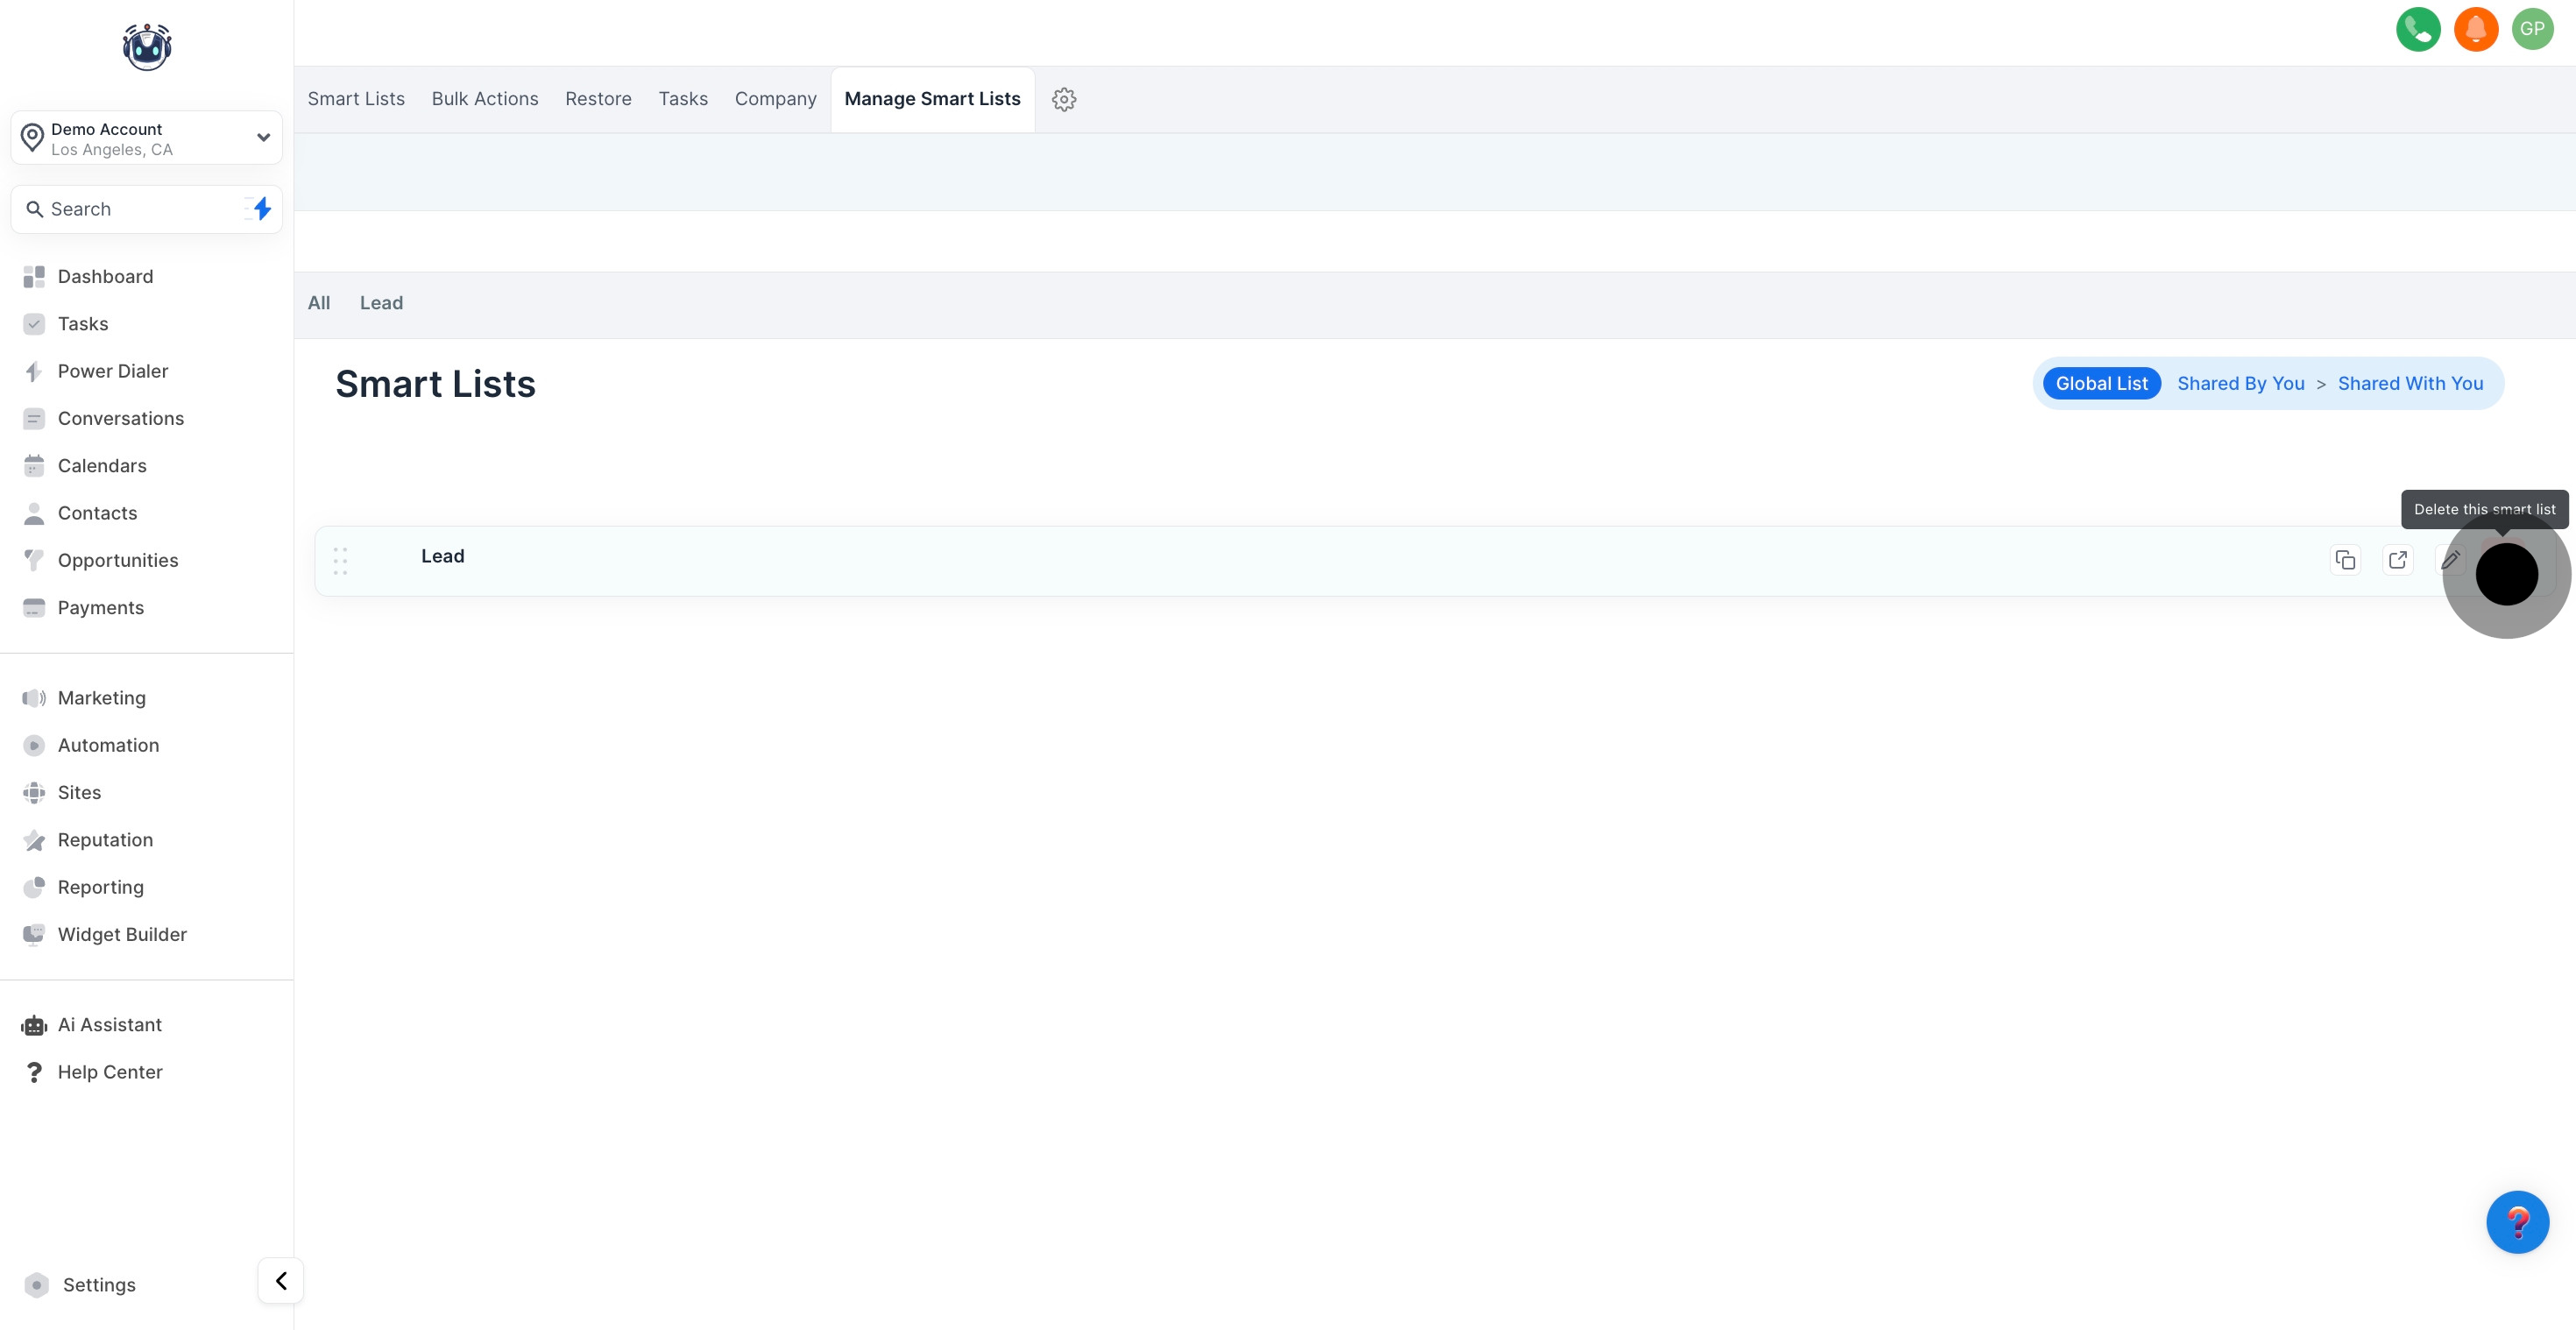Collapse the sidebar with the chevron button
The height and width of the screenshot is (1330, 2576).
[x=281, y=1281]
